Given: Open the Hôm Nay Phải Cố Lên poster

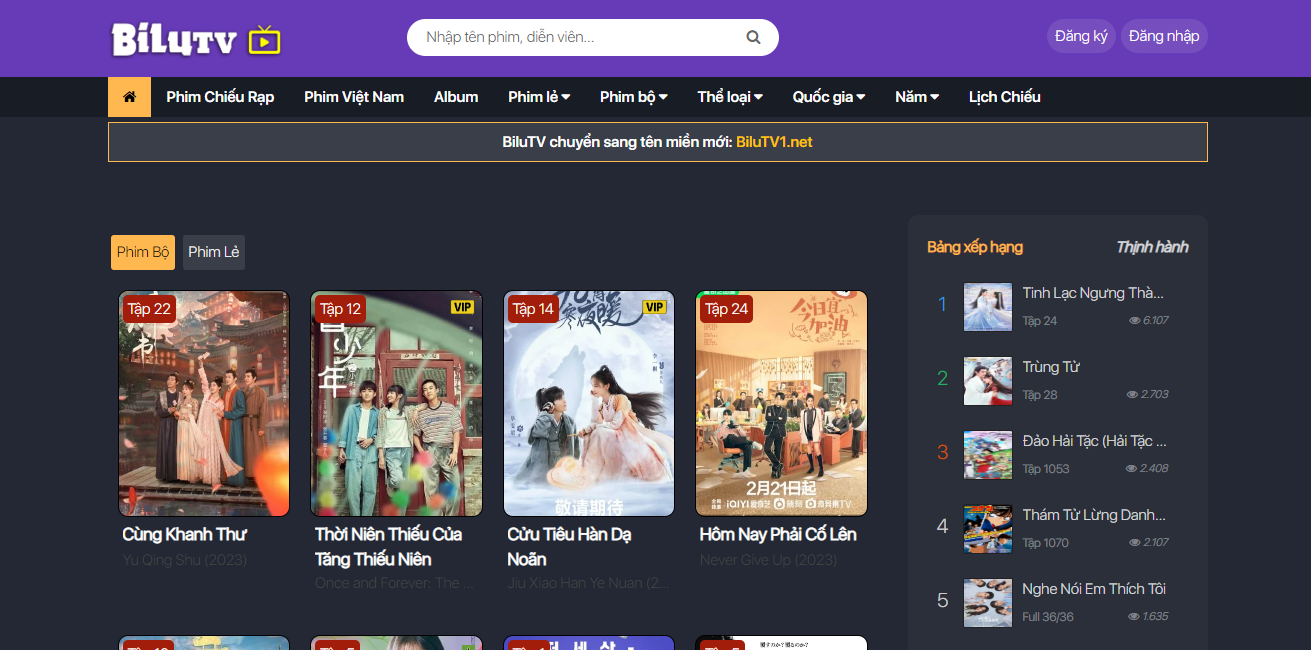Looking at the screenshot, I should pos(781,404).
